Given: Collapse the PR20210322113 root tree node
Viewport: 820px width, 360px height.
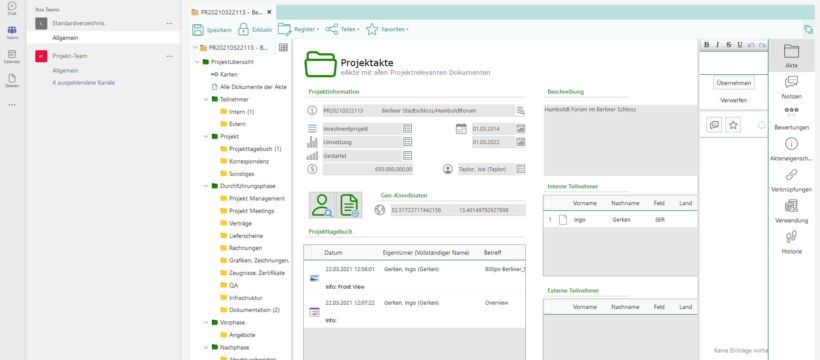Looking at the screenshot, I should click(196, 48).
